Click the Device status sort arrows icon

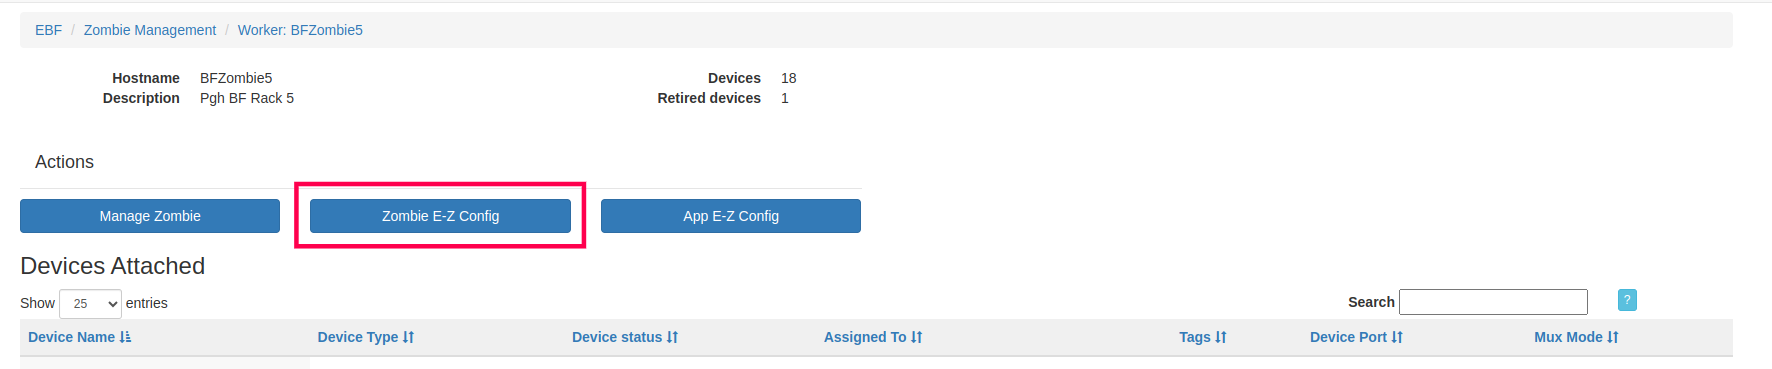click(x=672, y=337)
